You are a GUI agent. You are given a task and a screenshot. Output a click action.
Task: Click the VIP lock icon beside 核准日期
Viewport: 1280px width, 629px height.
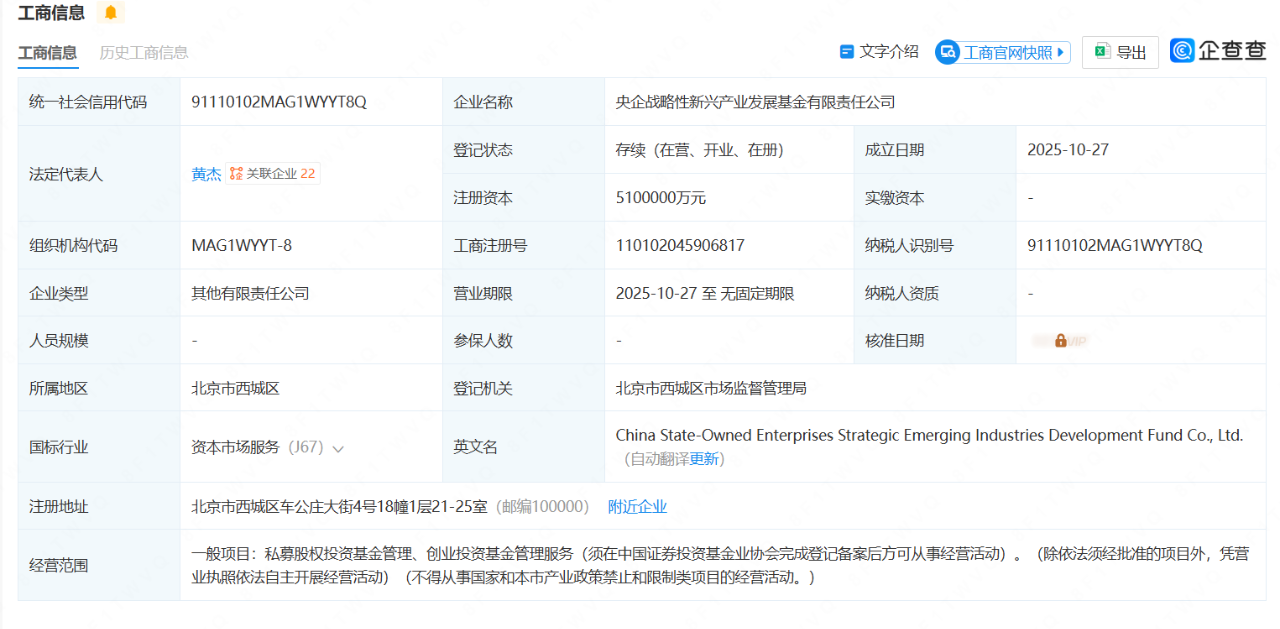tap(1061, 341)
